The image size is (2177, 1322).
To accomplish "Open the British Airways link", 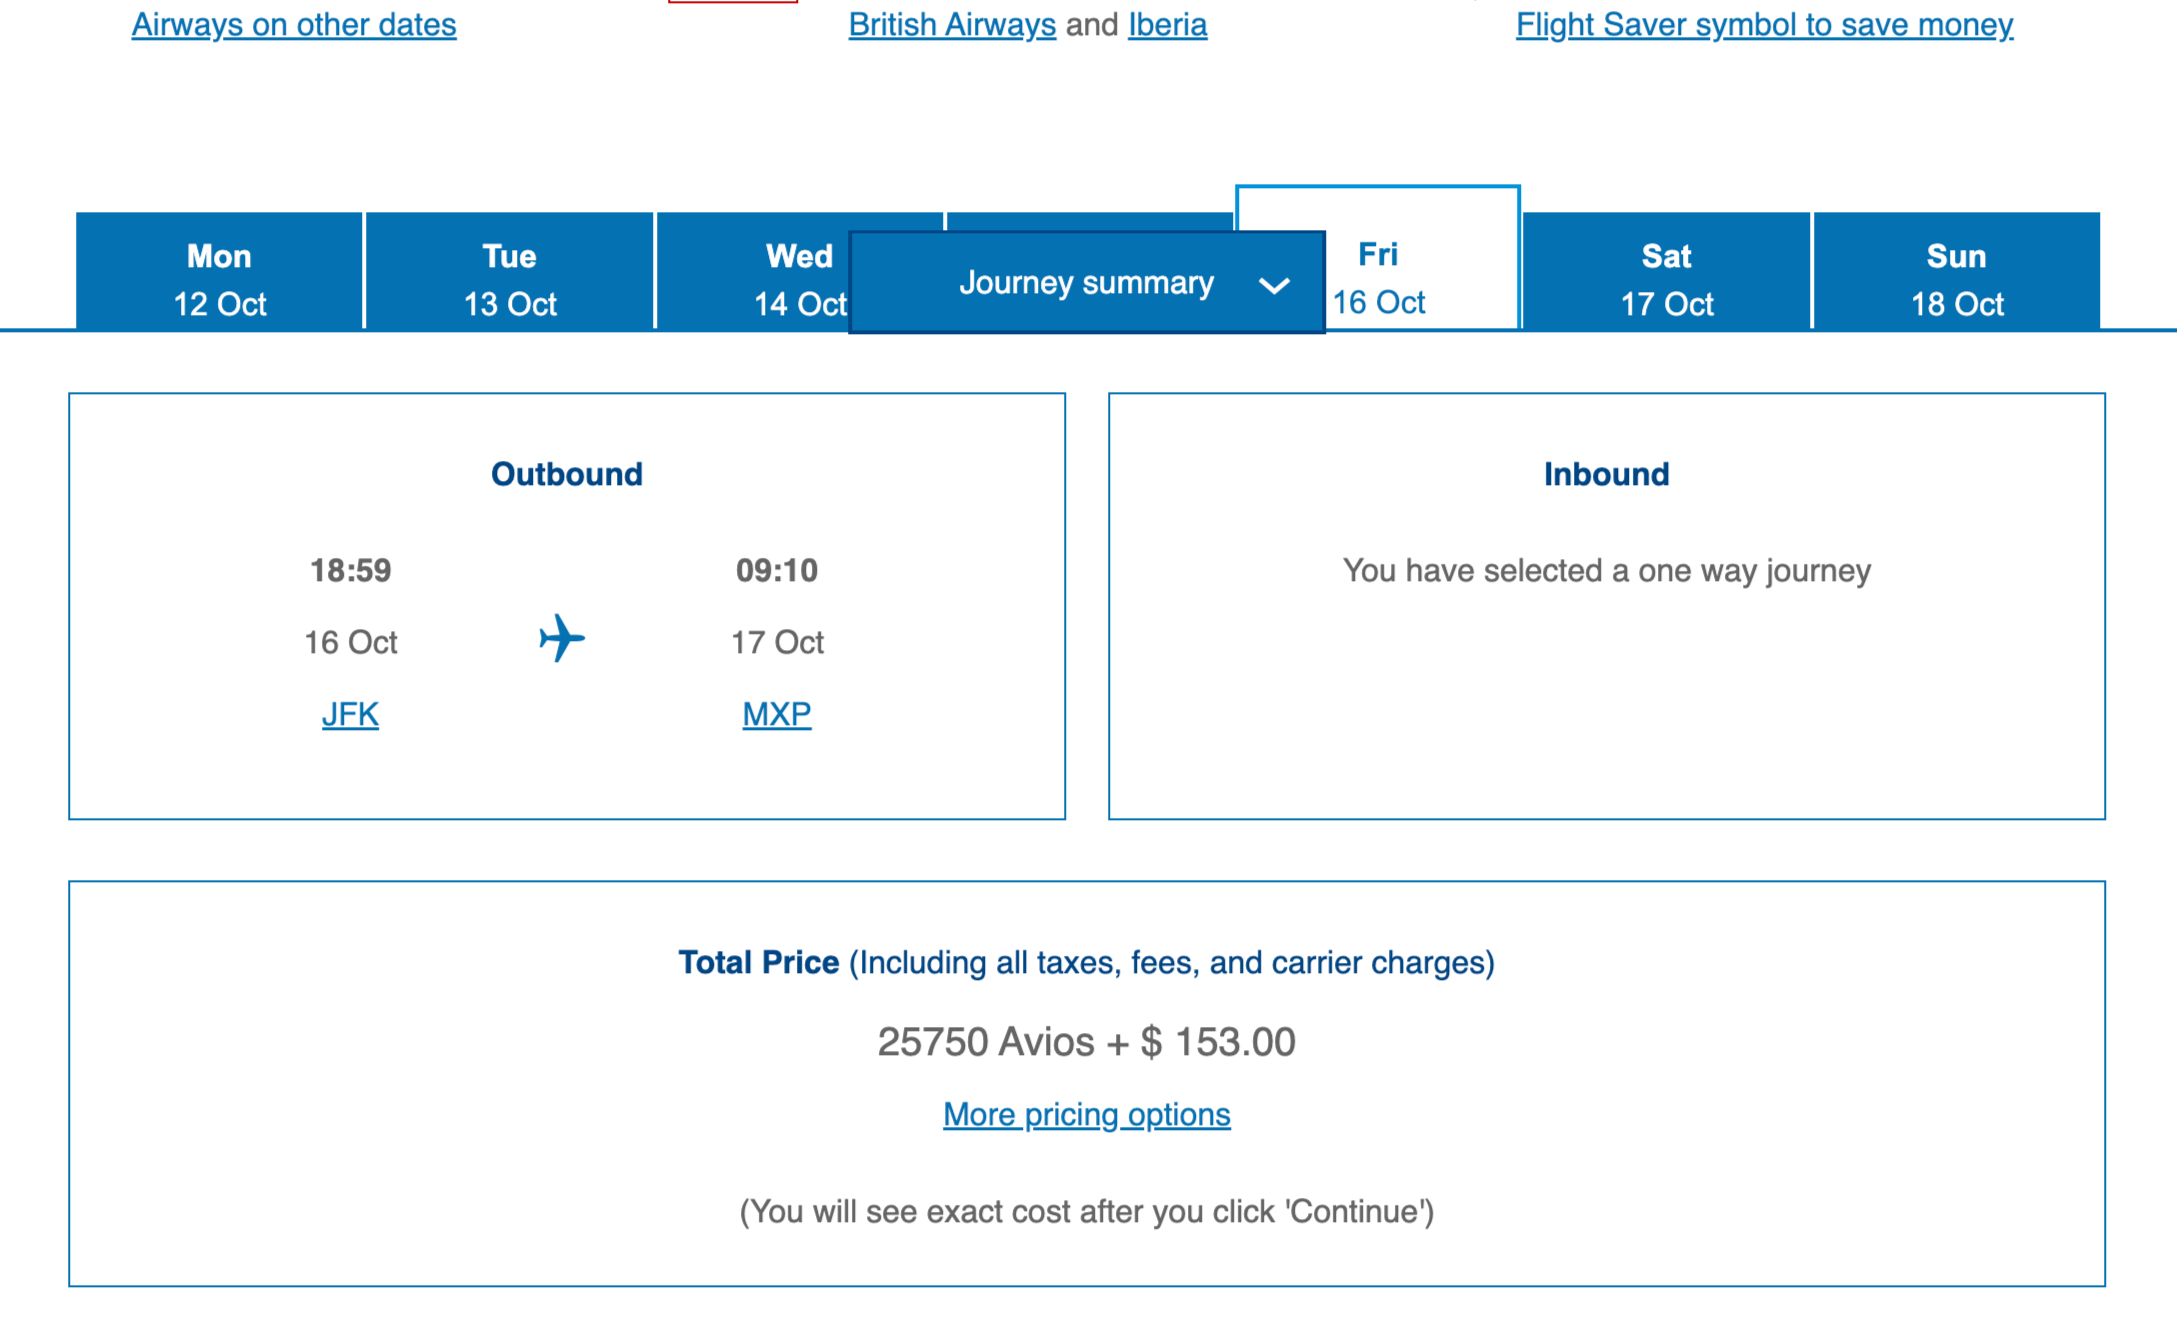I will click(951, 25).
